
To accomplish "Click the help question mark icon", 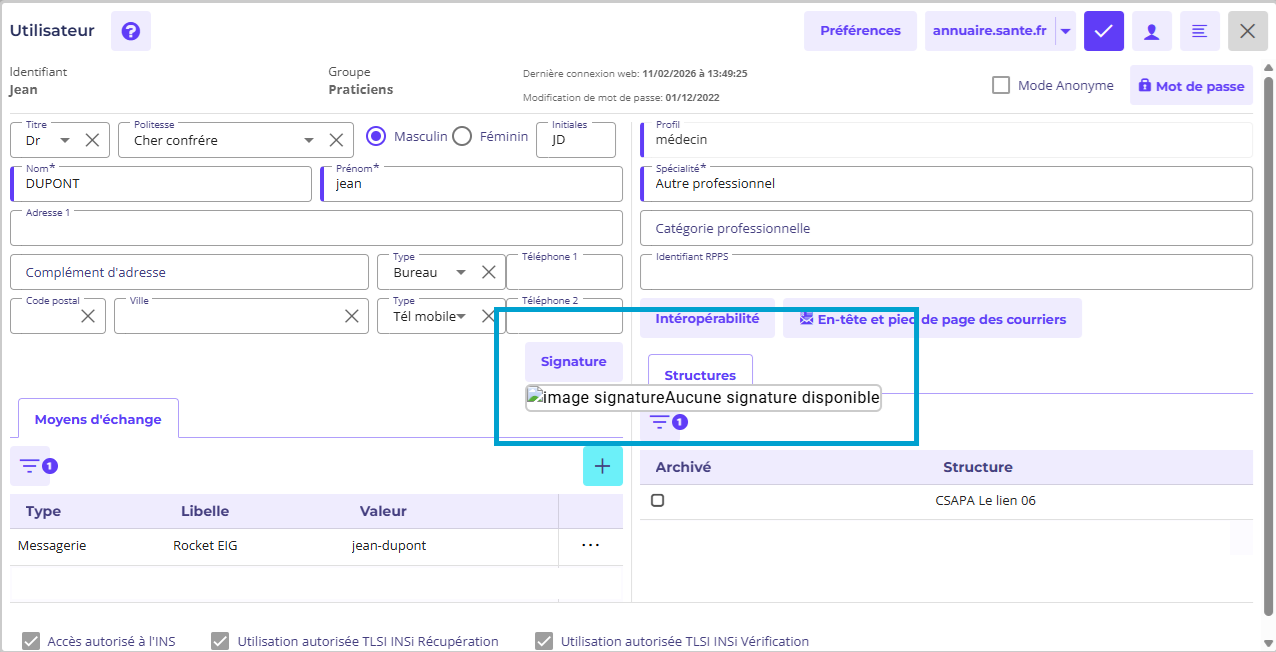I will [x=130, y=31].
